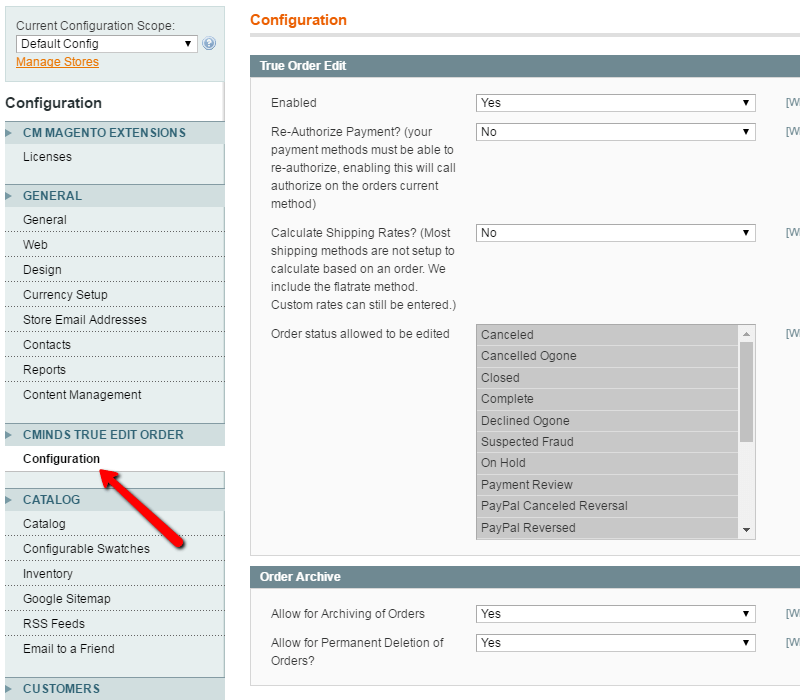Viewport: 800px width, 700px height.
Task: Click the help icon beside scope selector
Action: 209,44
